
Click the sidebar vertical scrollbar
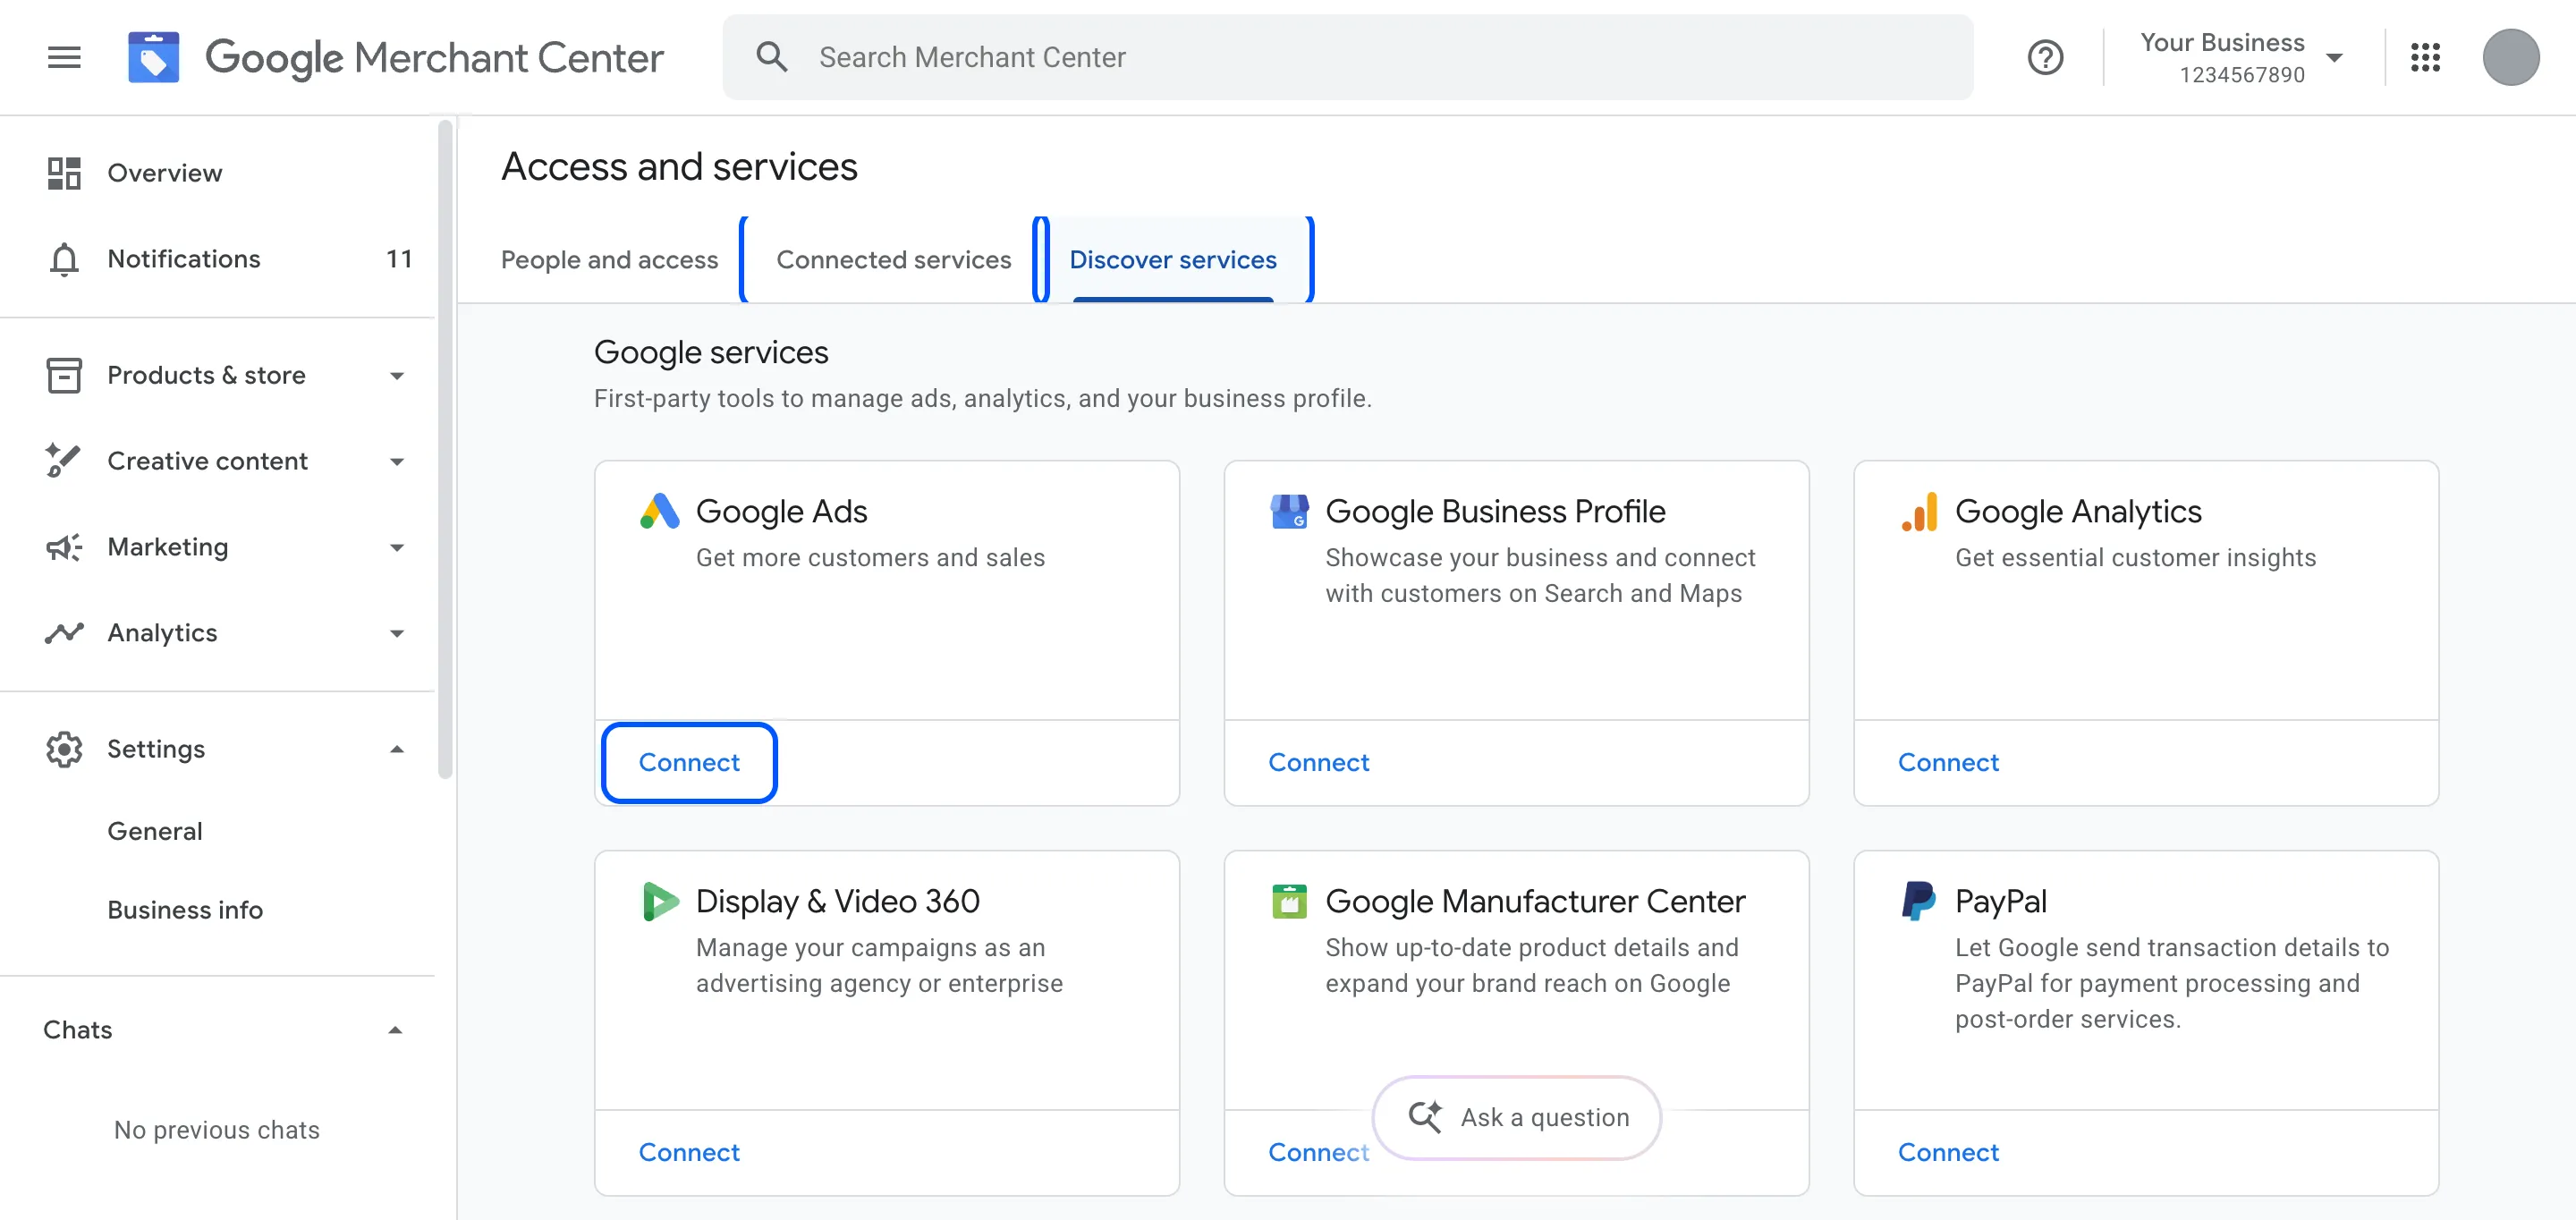click(445, 450)
